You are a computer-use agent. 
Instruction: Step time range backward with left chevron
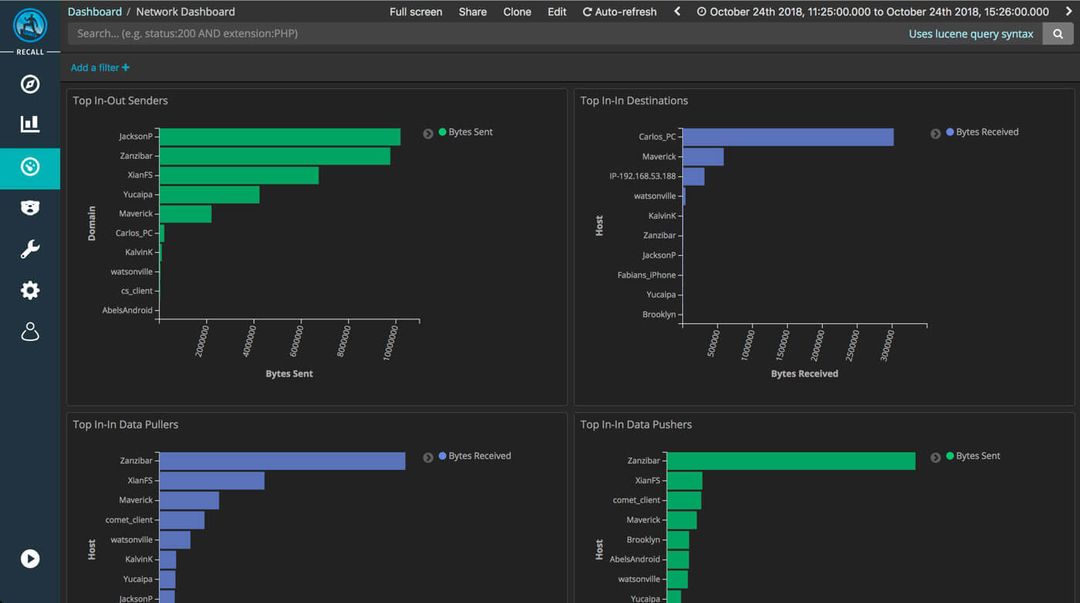(x=677, y=12)
